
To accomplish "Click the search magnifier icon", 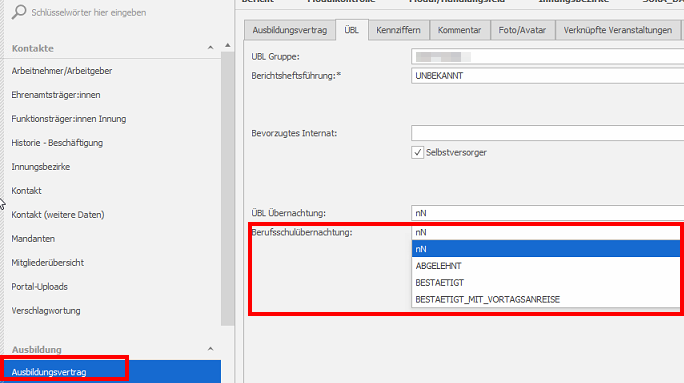I will 19,12.
